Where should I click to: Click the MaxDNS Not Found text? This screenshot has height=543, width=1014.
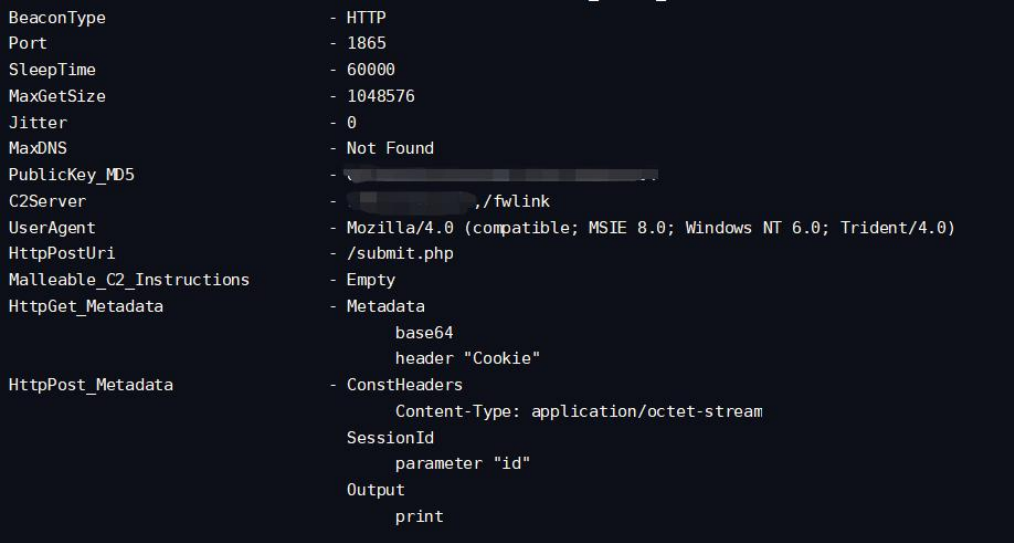coord(390,149)
